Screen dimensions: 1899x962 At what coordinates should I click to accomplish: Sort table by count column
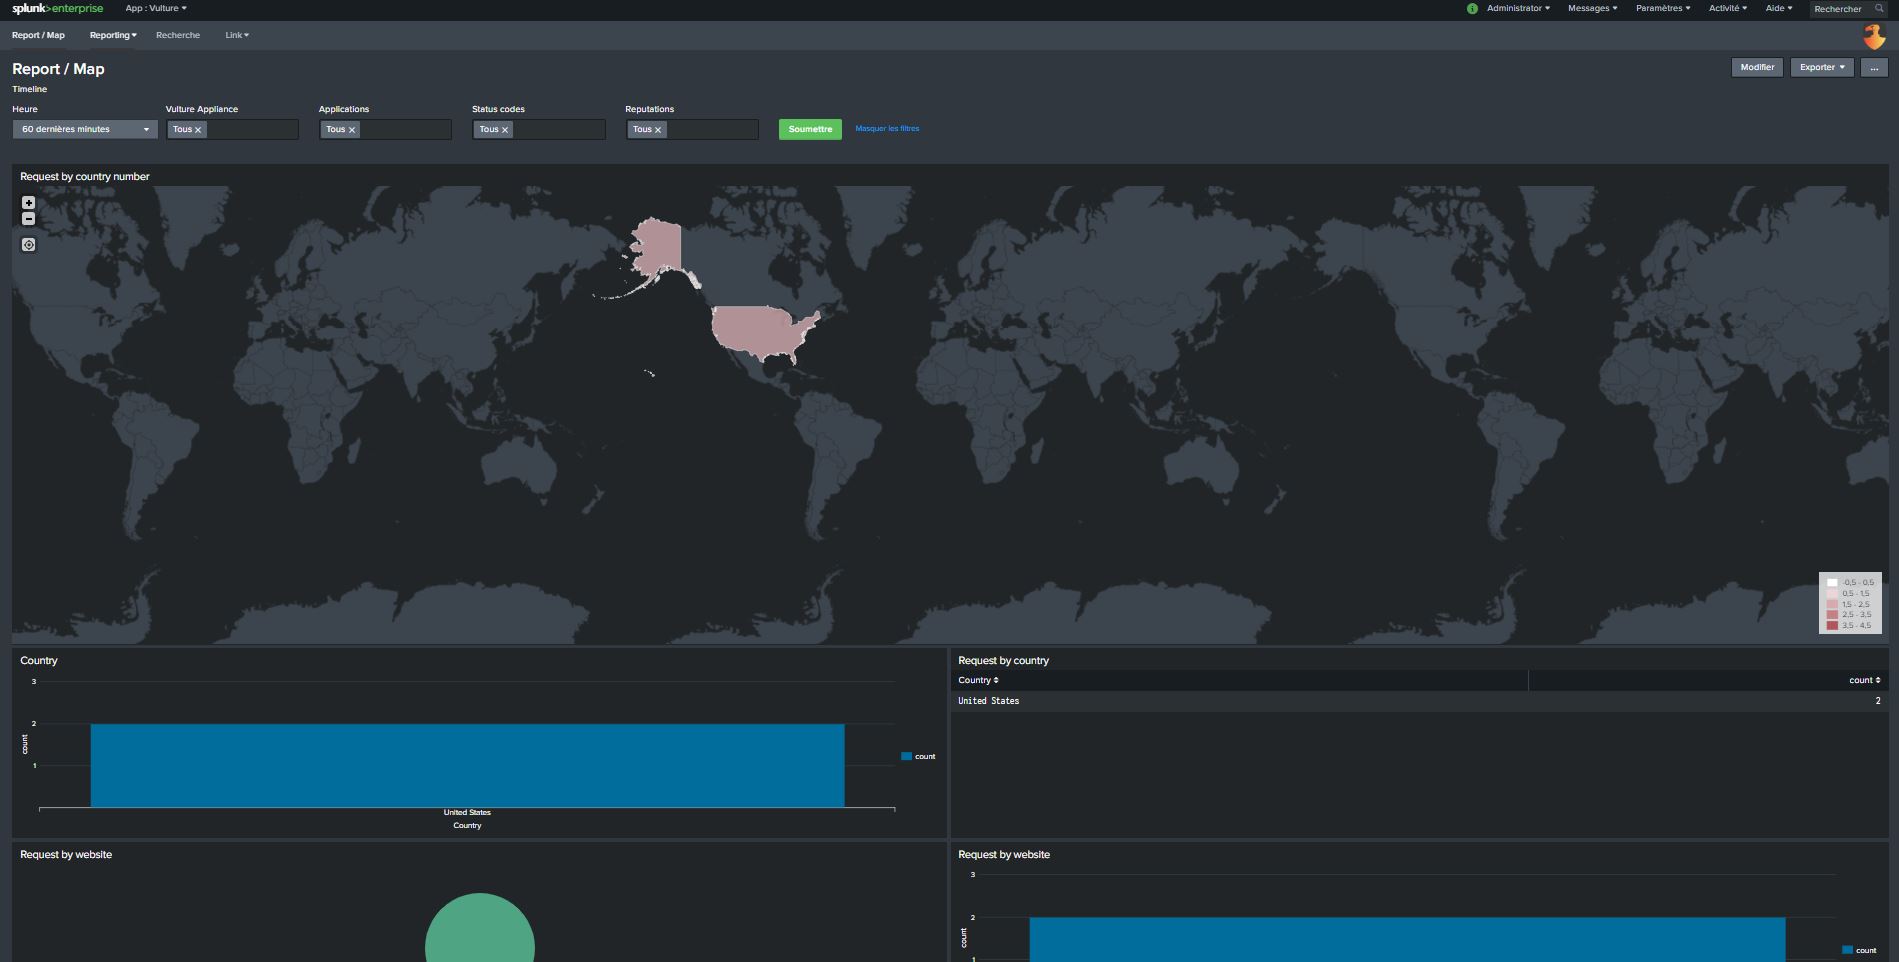point(1865,680)
